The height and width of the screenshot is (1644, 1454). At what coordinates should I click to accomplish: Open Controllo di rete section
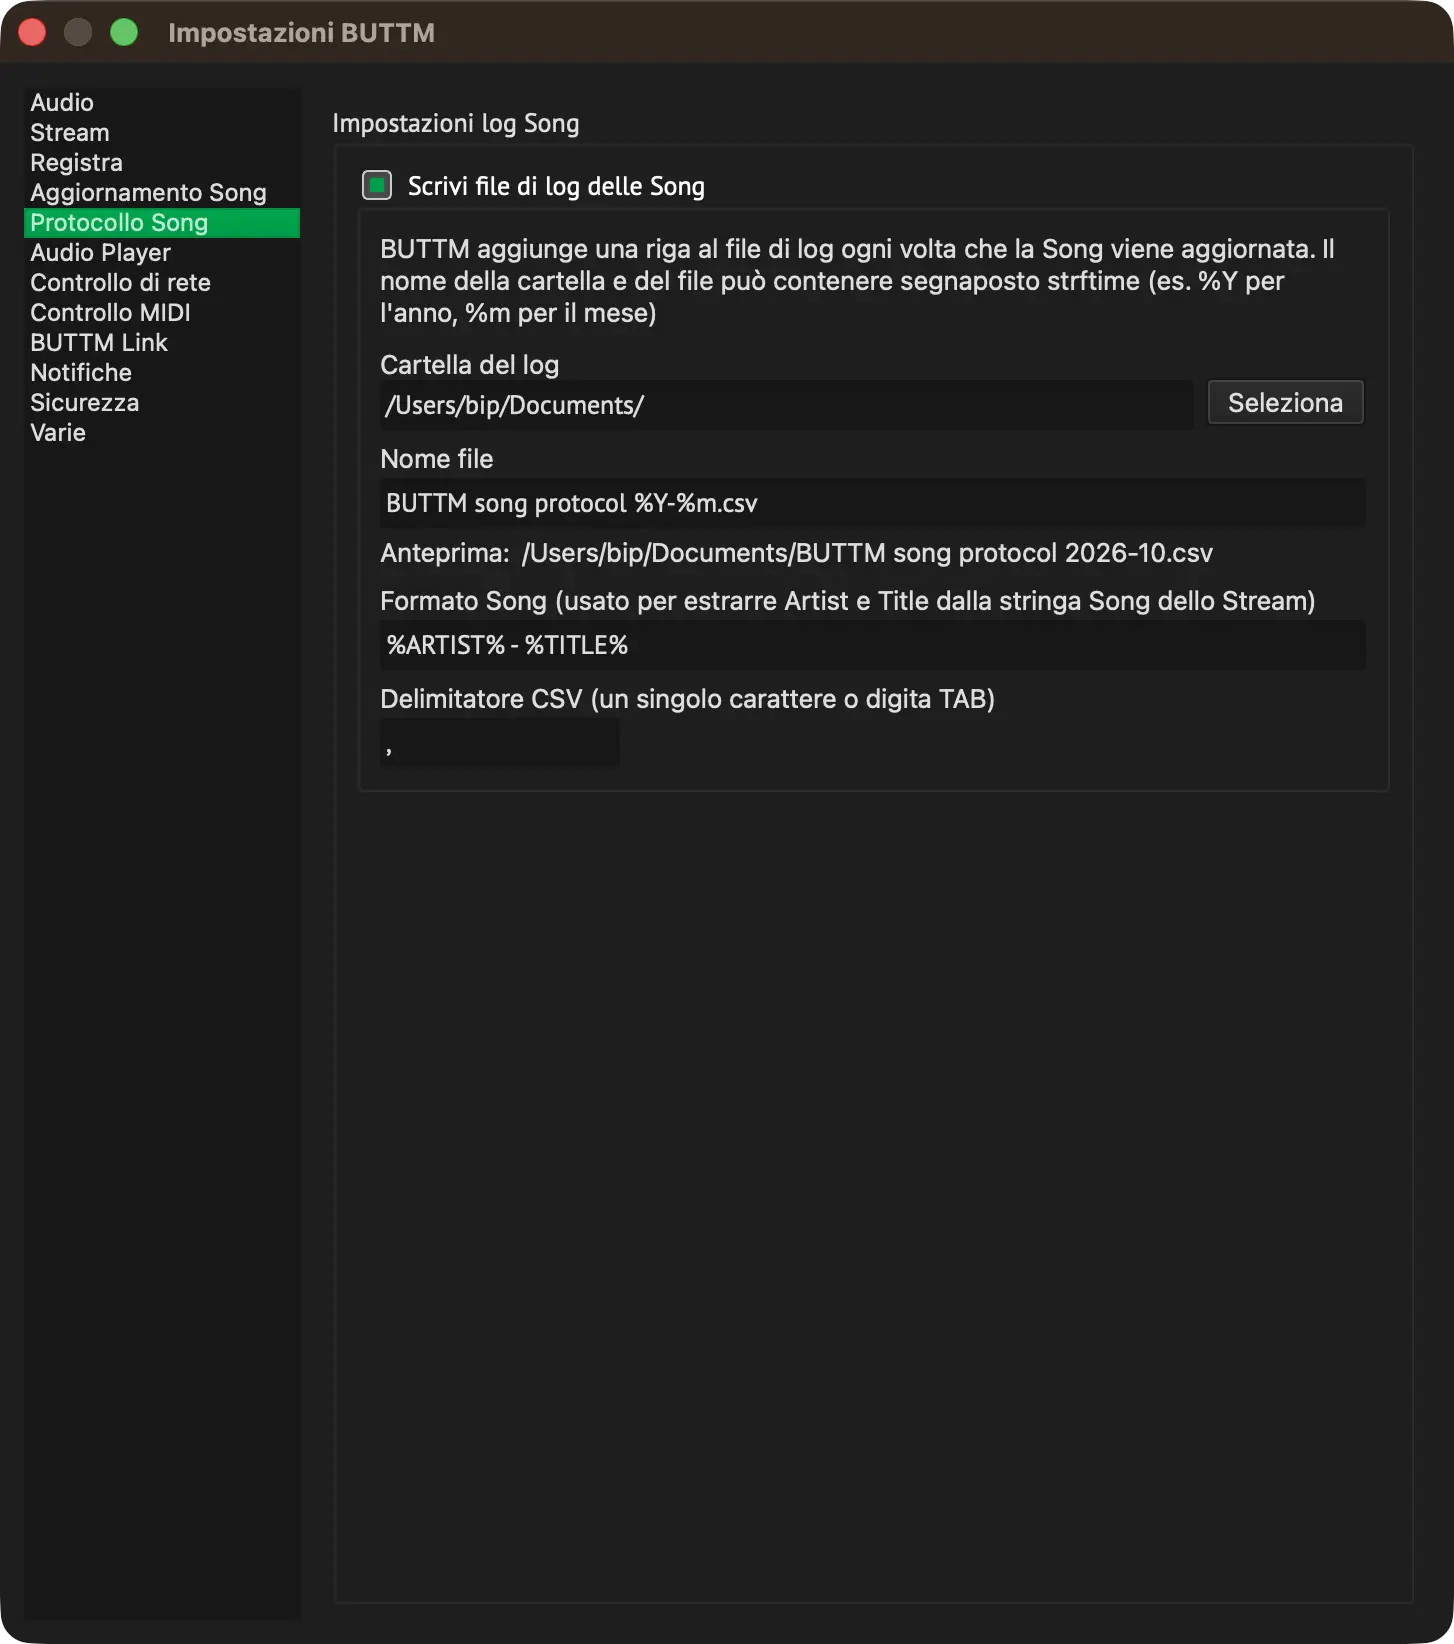tap(161, 283)
